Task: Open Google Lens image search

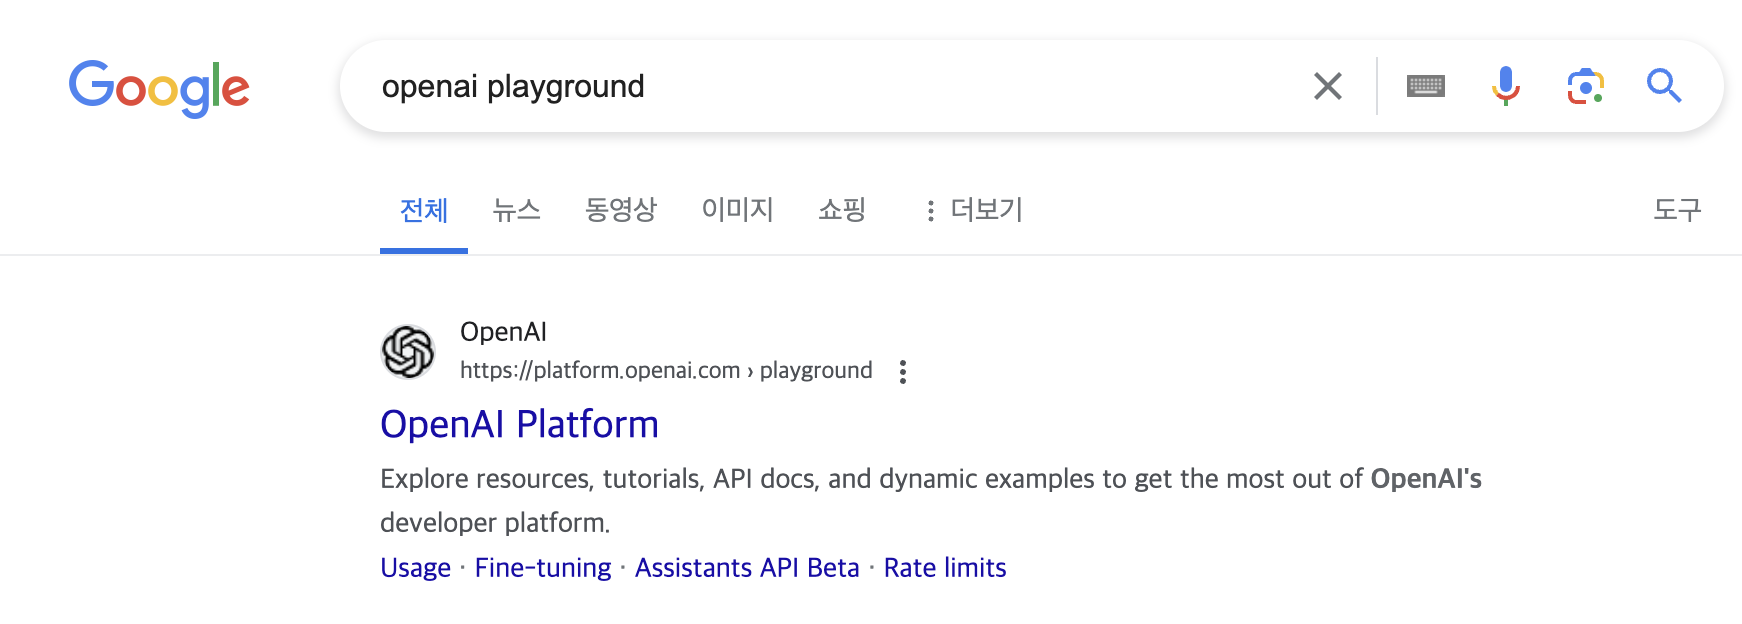Action: coord(1585,86)
